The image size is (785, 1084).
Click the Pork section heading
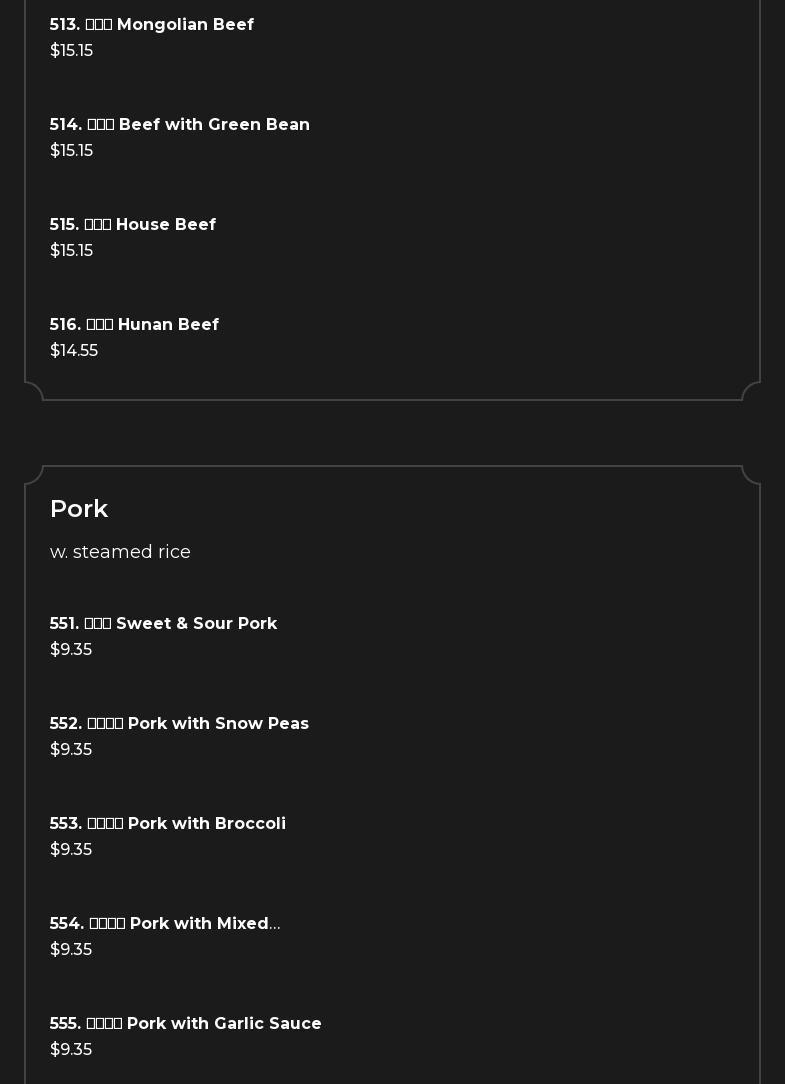coord(79,508)
